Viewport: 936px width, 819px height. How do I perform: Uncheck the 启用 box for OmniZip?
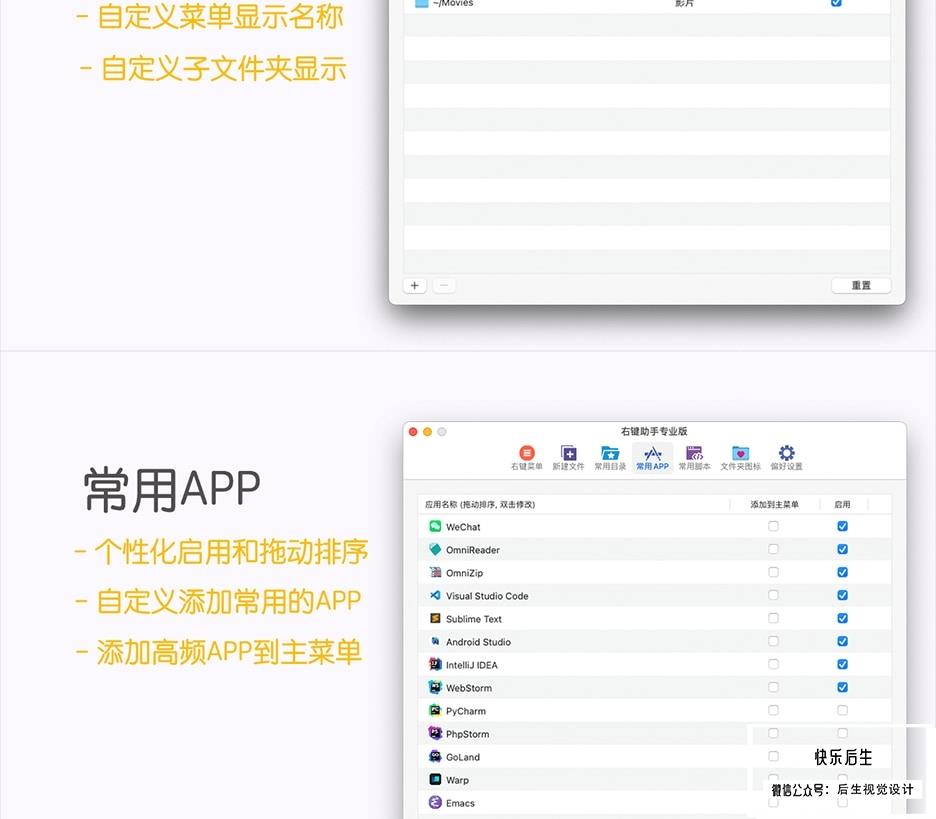(842, 572)
